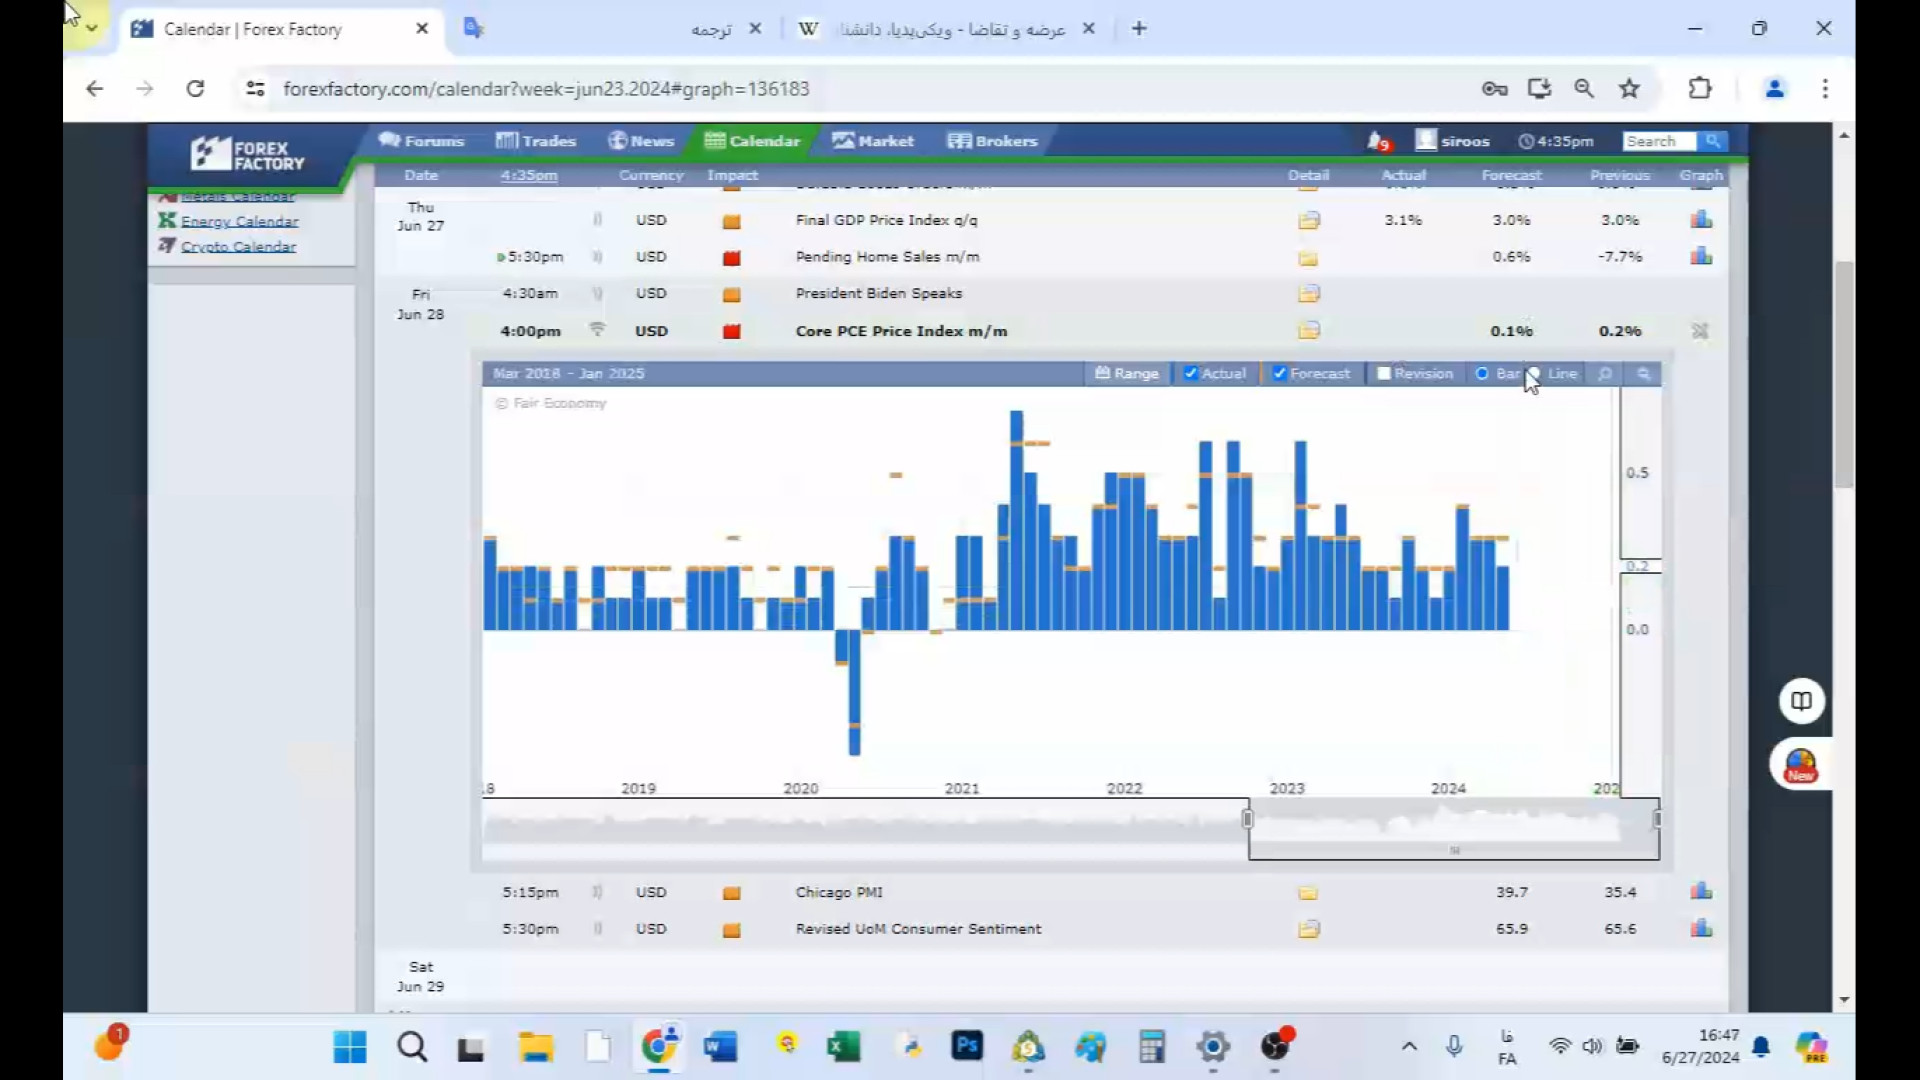Screen dimensions: 1920x1080
Task: Click the graph zoom out magnifier
Action: pos(1644,373)
